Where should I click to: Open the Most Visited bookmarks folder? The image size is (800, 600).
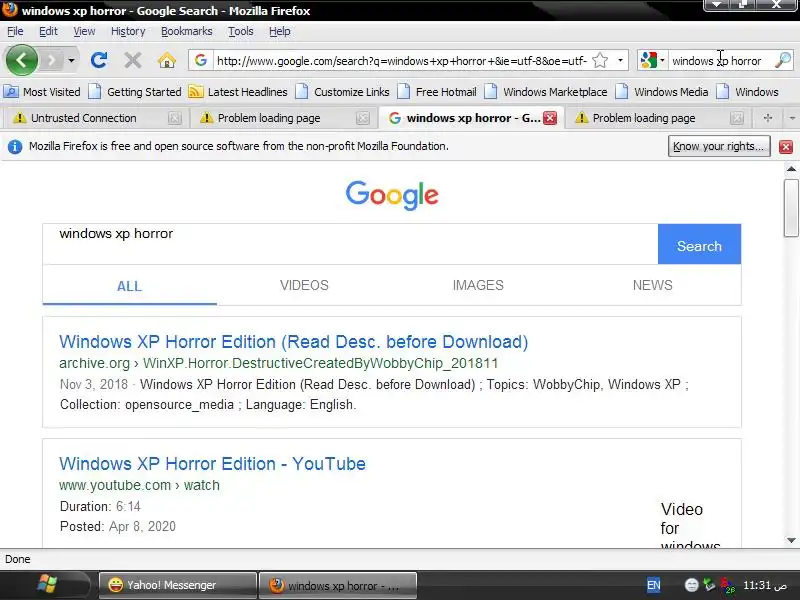[42, 92]
